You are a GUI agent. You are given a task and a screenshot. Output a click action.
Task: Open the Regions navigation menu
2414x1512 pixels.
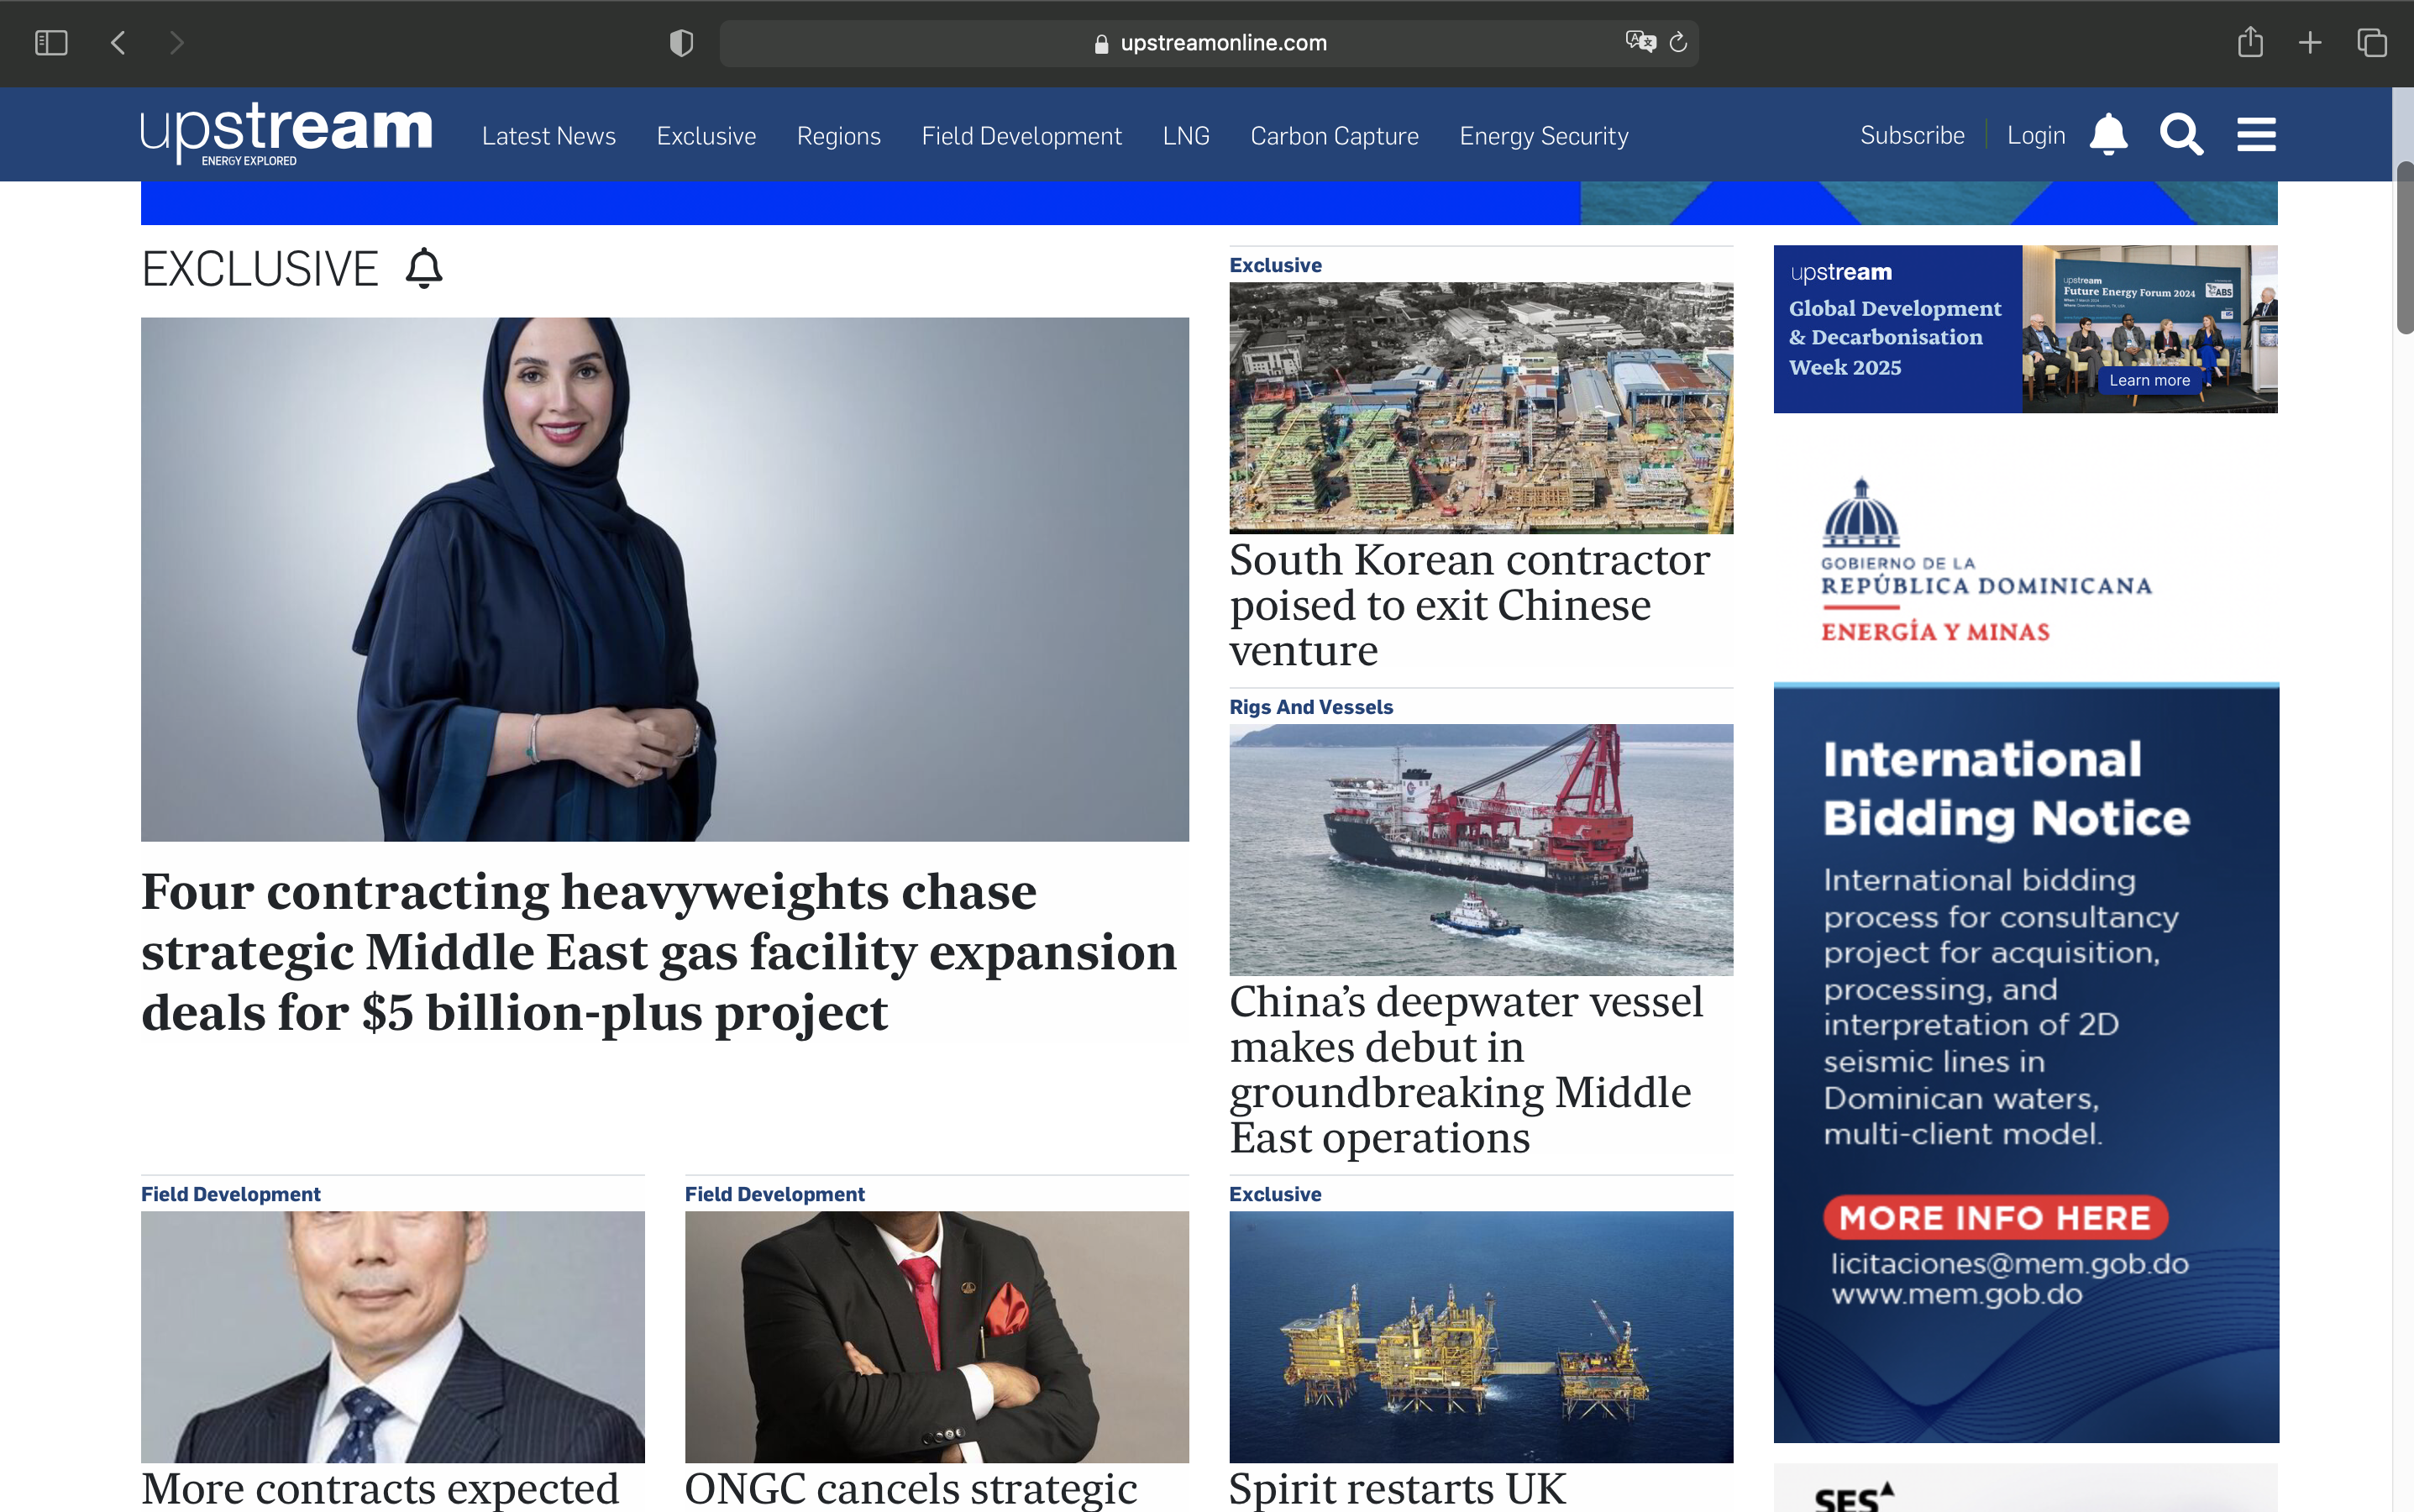[838, 136]
